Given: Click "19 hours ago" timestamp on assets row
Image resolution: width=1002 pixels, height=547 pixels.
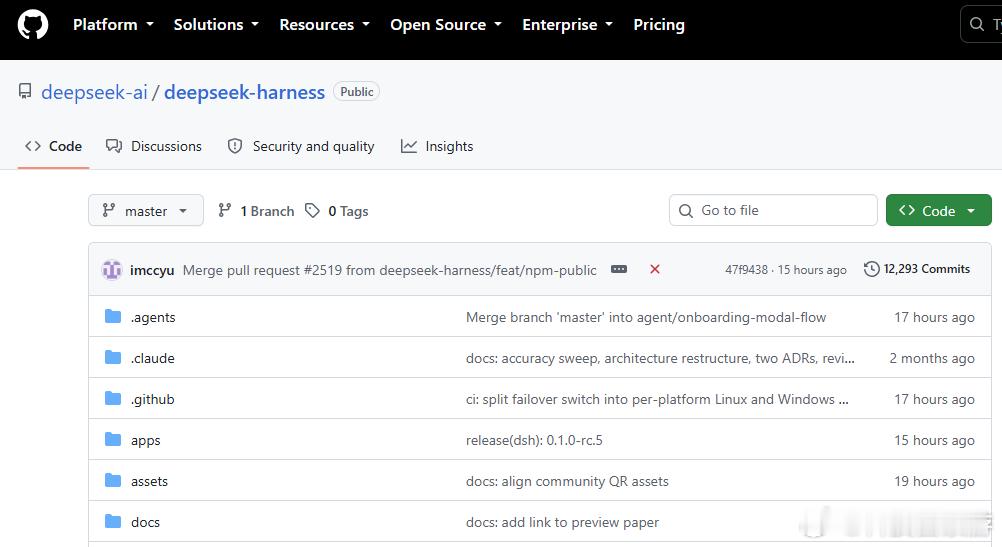Looking at the screenshot, I should click(x=934, y=481).
